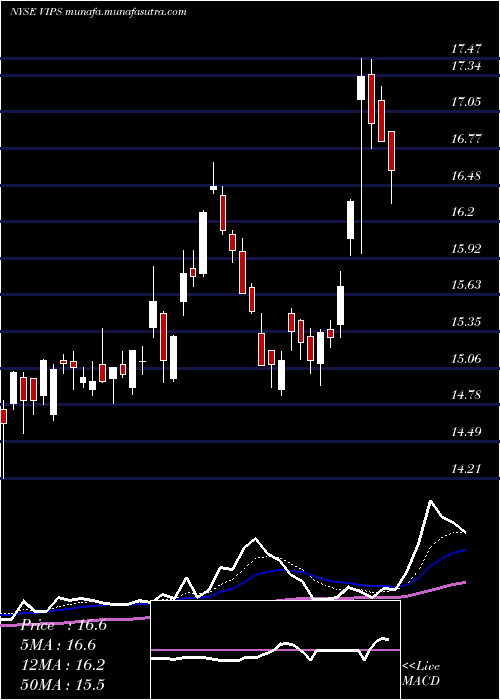The image size is (500, 700).
Task: Click inside the Live MACD inset chart
Action: point(275,650)
